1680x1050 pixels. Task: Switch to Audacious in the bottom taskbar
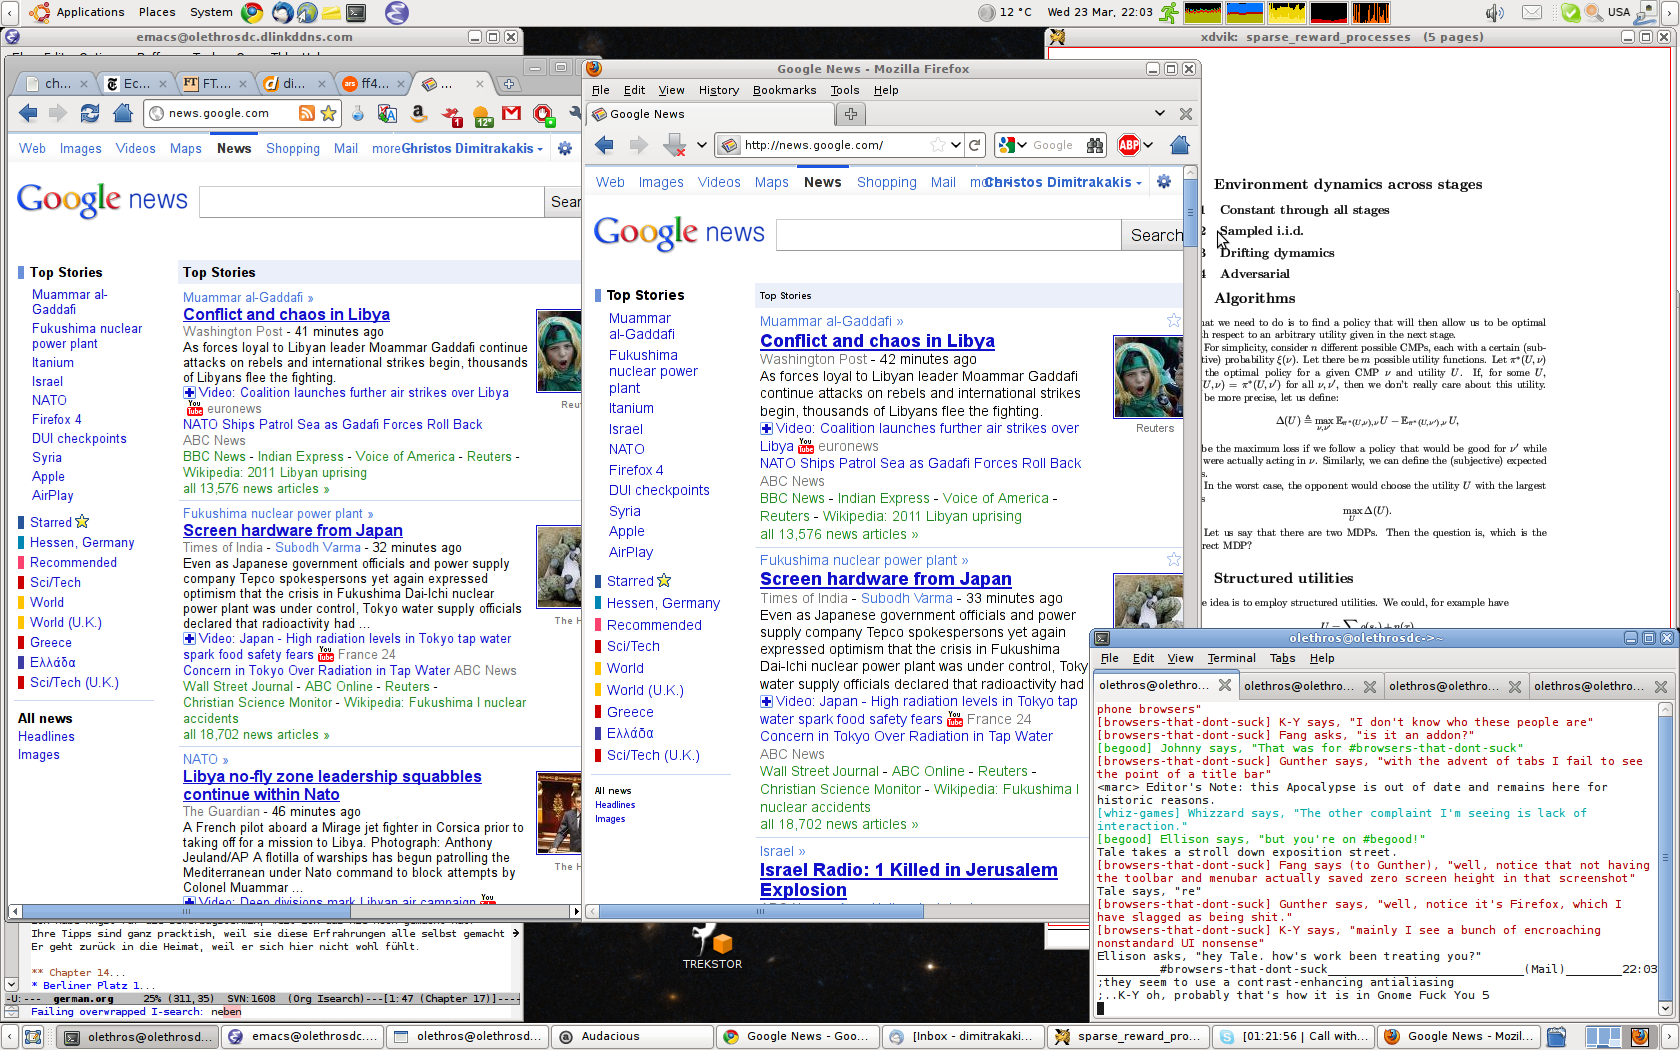[x=633, y=1037]
